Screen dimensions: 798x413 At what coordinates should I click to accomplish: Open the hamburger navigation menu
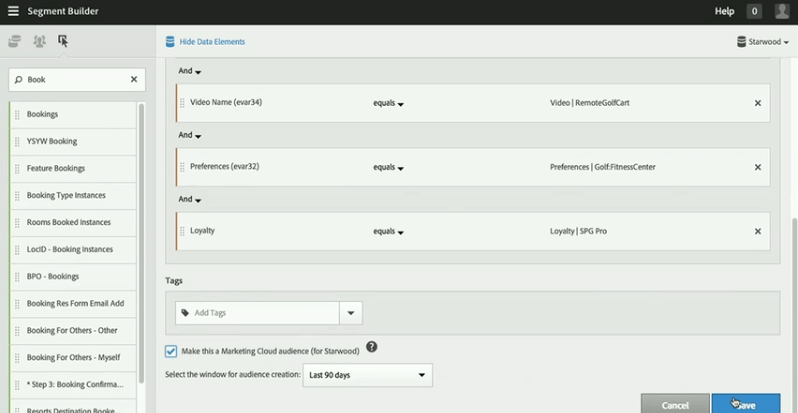click(13, 11)
